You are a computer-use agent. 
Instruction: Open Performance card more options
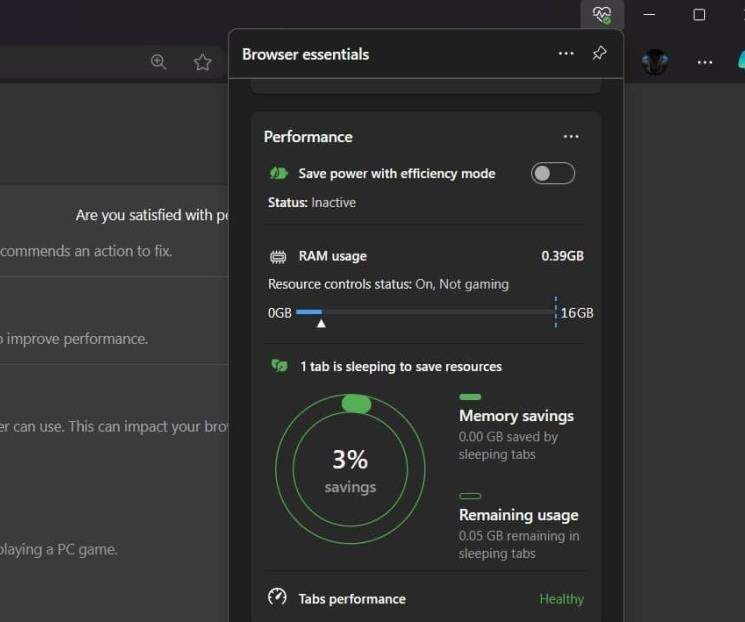tap(571, 137)
